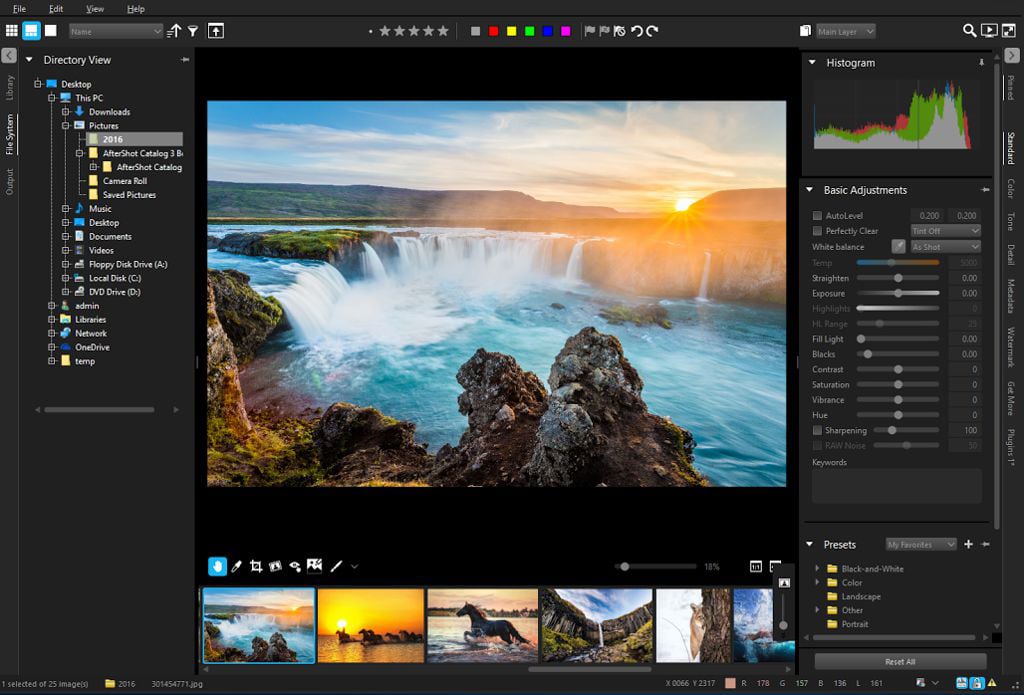Open the Name sort dropdown
Screen dimensions: 1024x695
(116, 31)
